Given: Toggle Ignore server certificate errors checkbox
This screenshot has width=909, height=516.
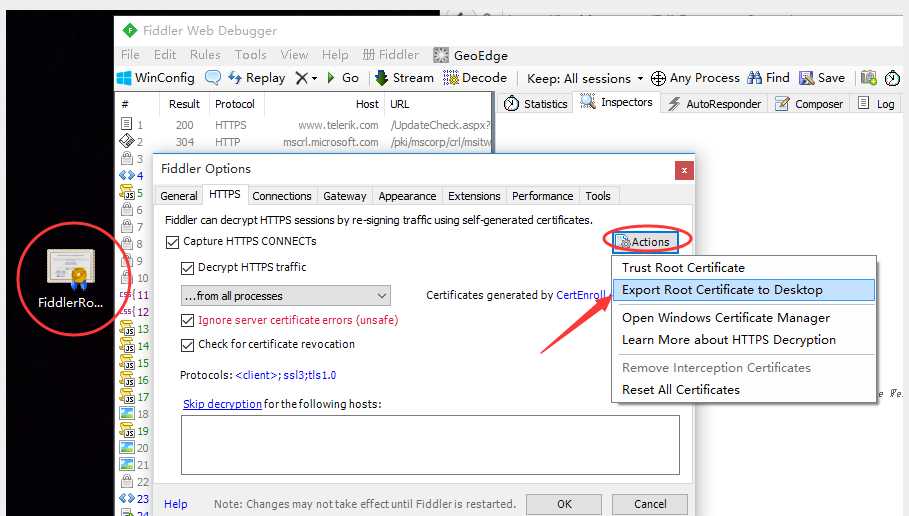Looking at the screenshot, I should [187, 321].
